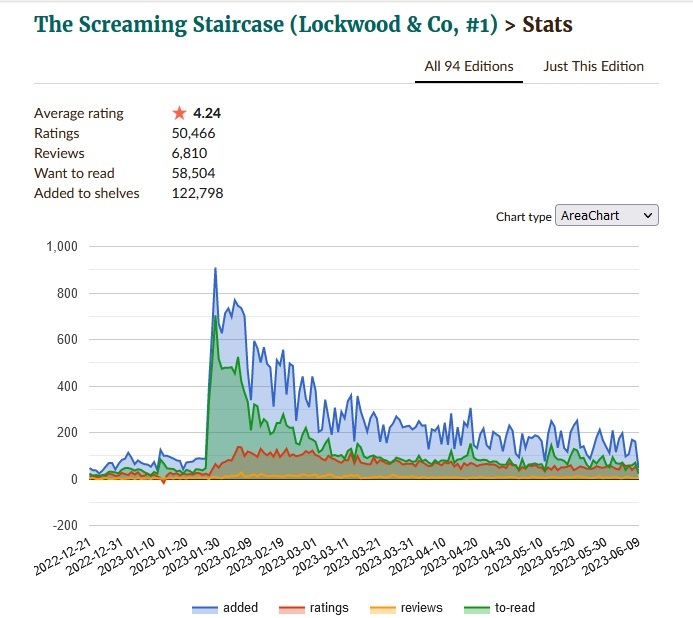Image resolution: width=693 pixels, height=618 pixels.
Task: Click the orange 'reviews' legend swatch
Action: 383,608
